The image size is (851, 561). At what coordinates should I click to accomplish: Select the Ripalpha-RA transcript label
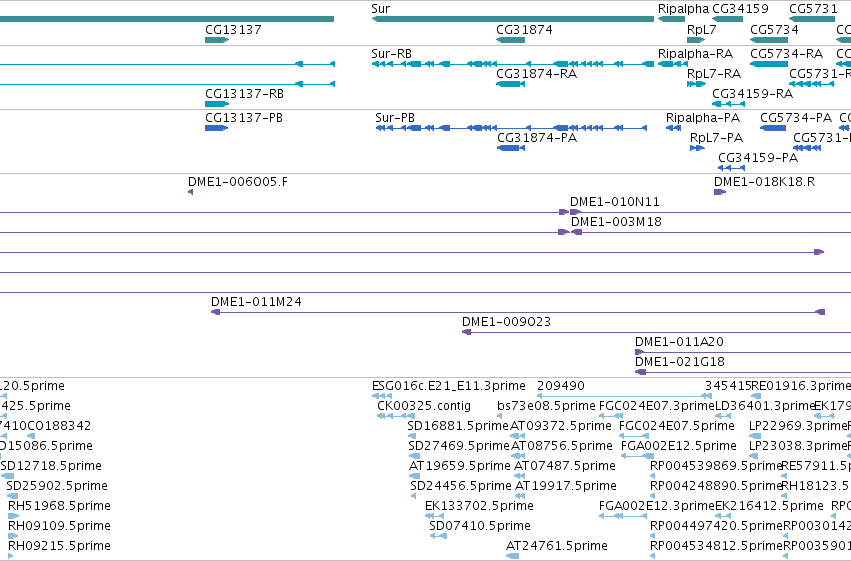coord(695,54)
